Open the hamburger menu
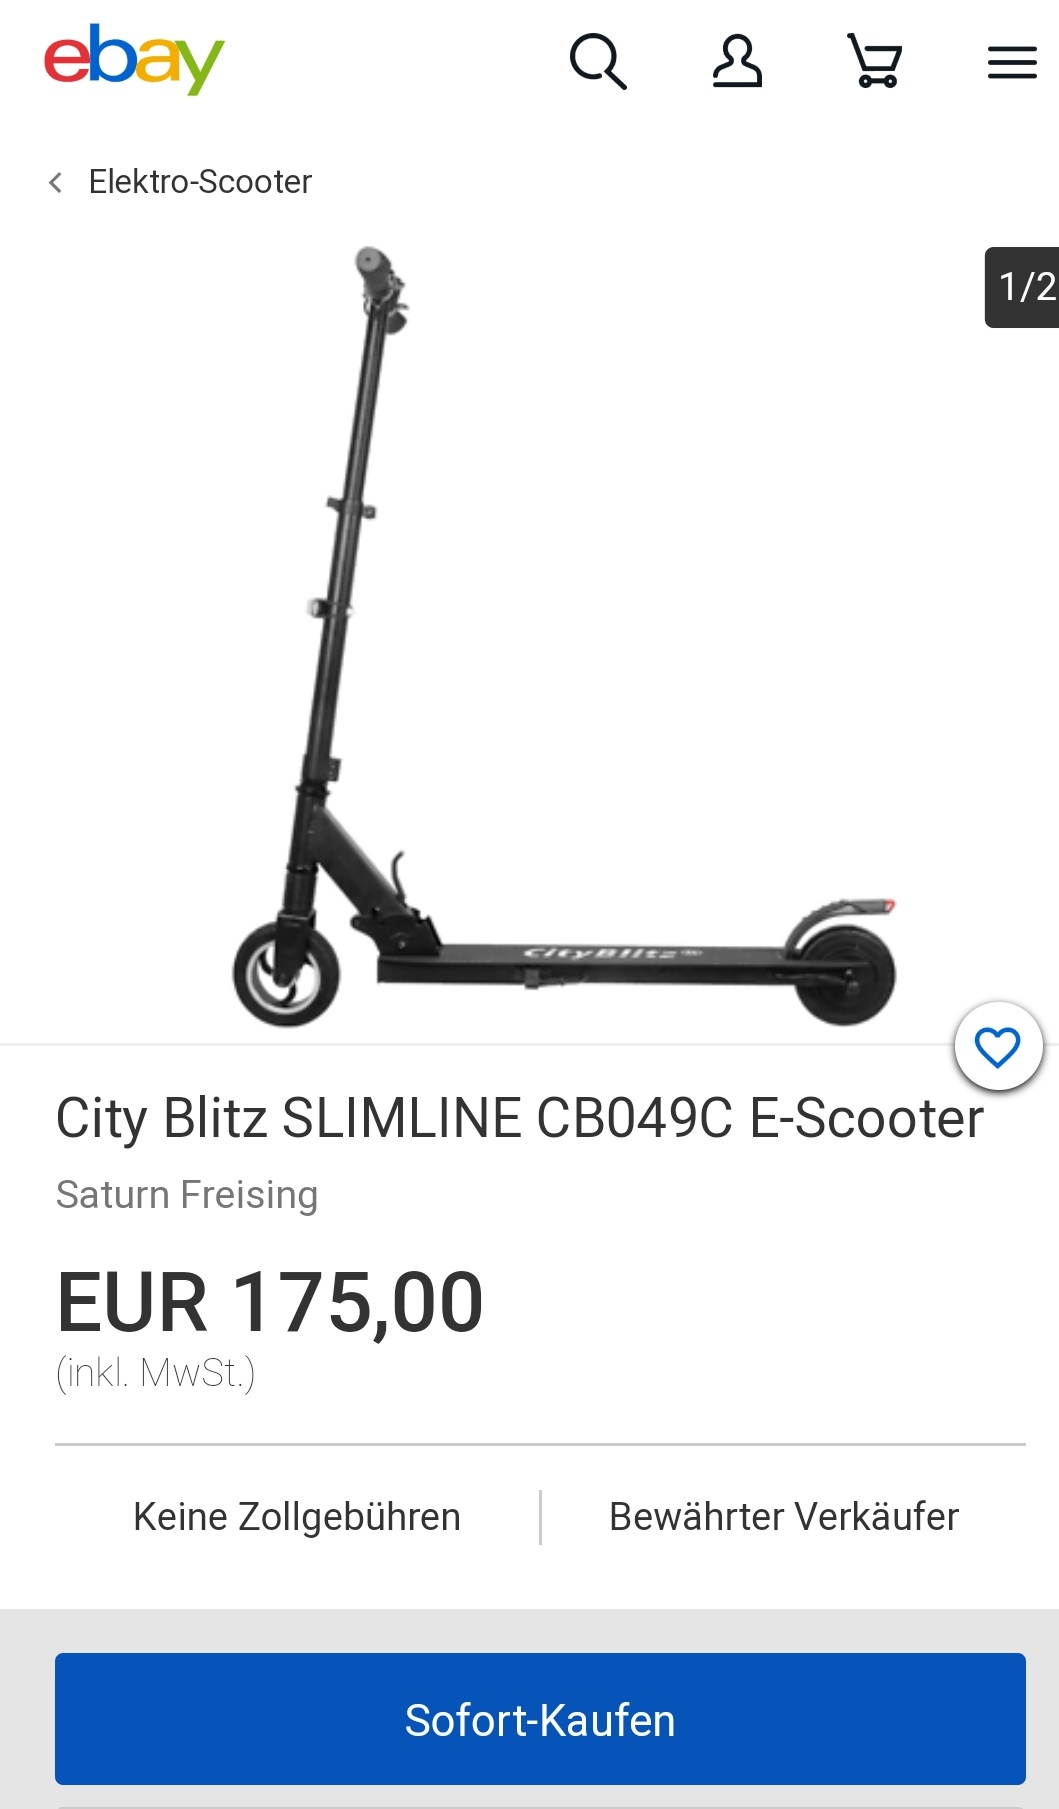Image resolution: width=1059 pixels, height=1809 pixels. 1012,62
